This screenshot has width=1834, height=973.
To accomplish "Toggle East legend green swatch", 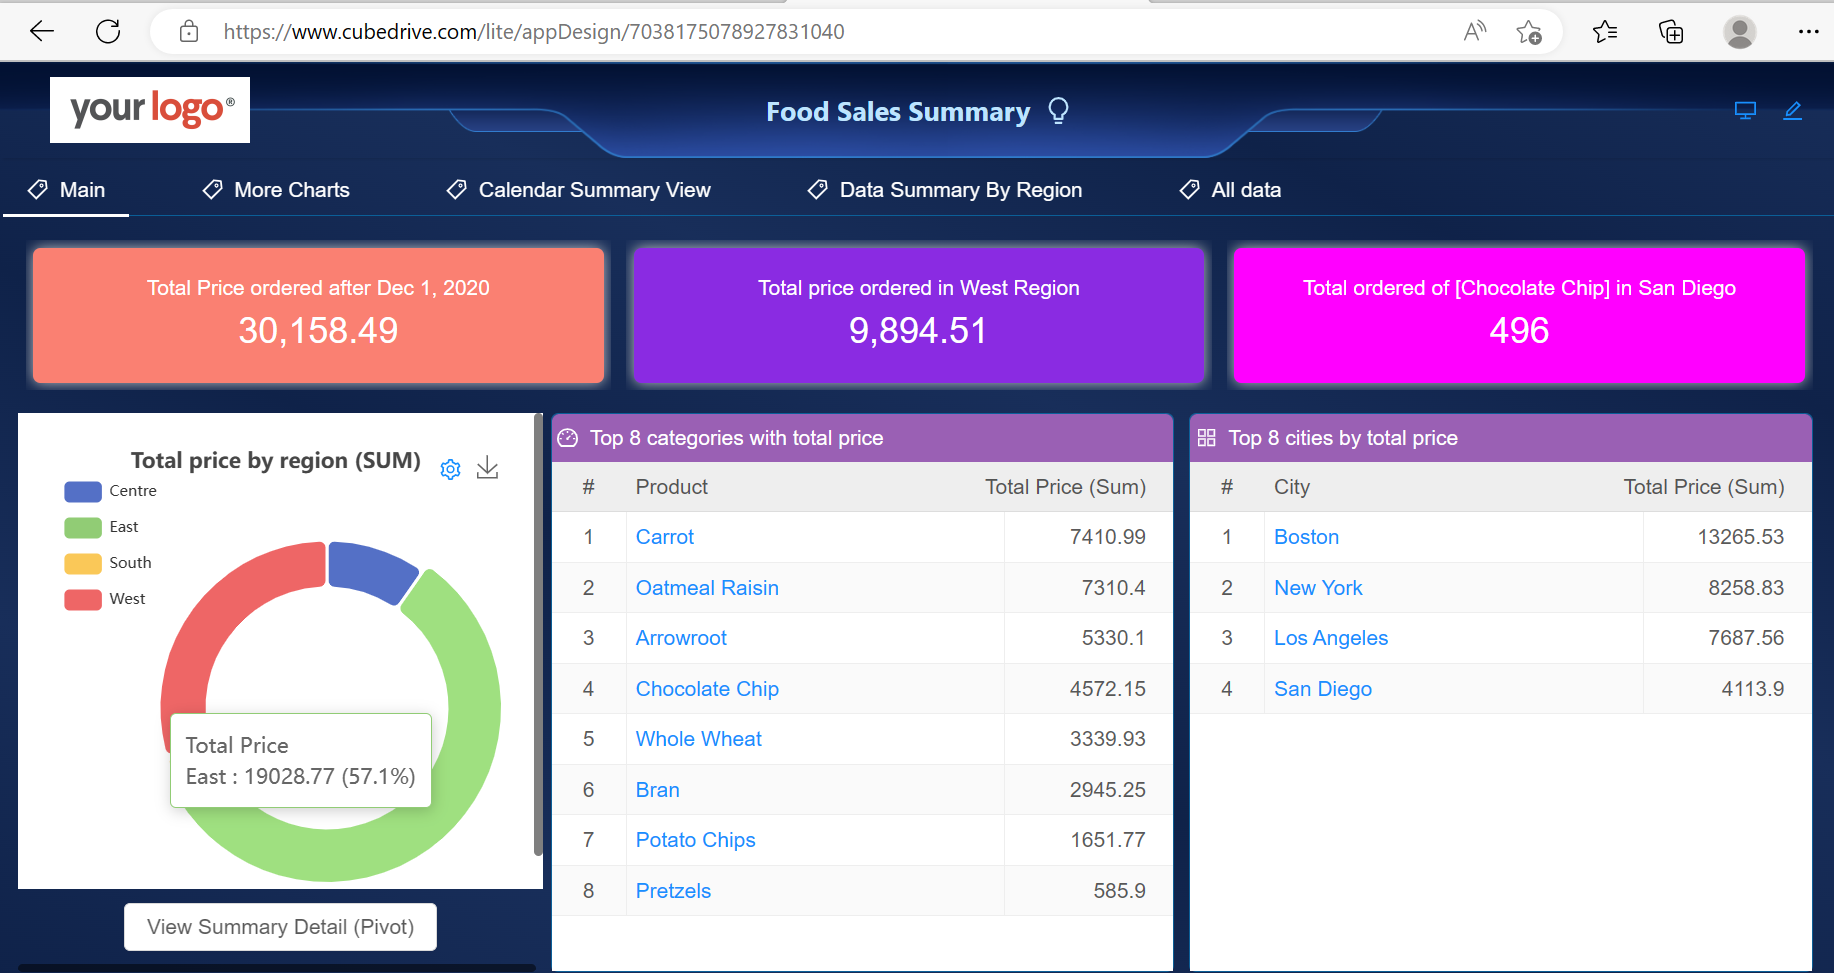I will pos(83,527).
